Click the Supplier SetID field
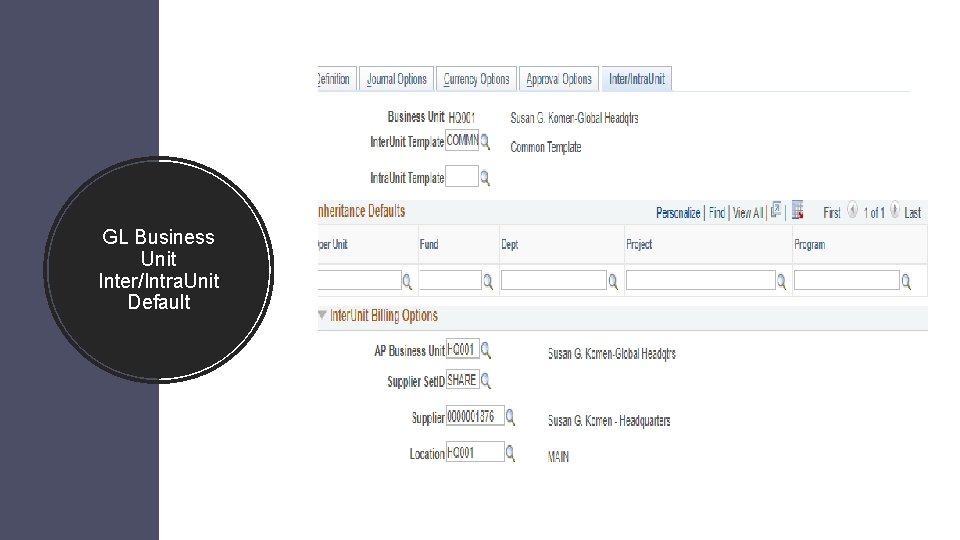The width and height of the screenshot is (960, 540). click(x=462, y=380)
